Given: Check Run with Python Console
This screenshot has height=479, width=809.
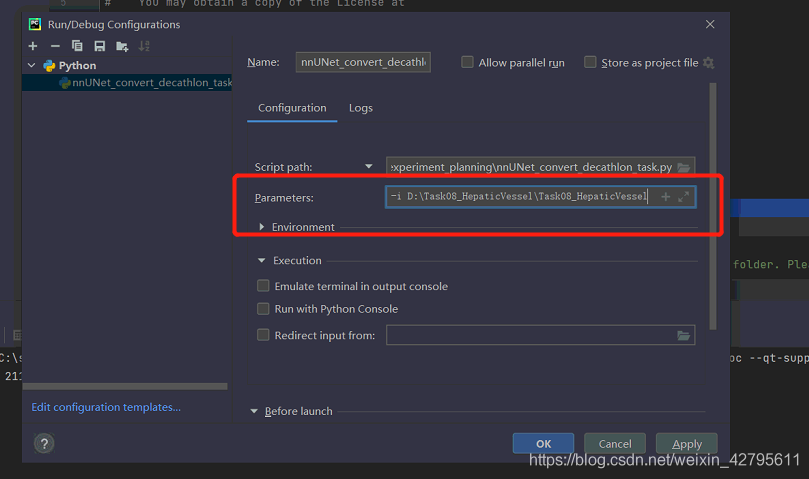Looking at the screenshot, I should pos(263,309).
